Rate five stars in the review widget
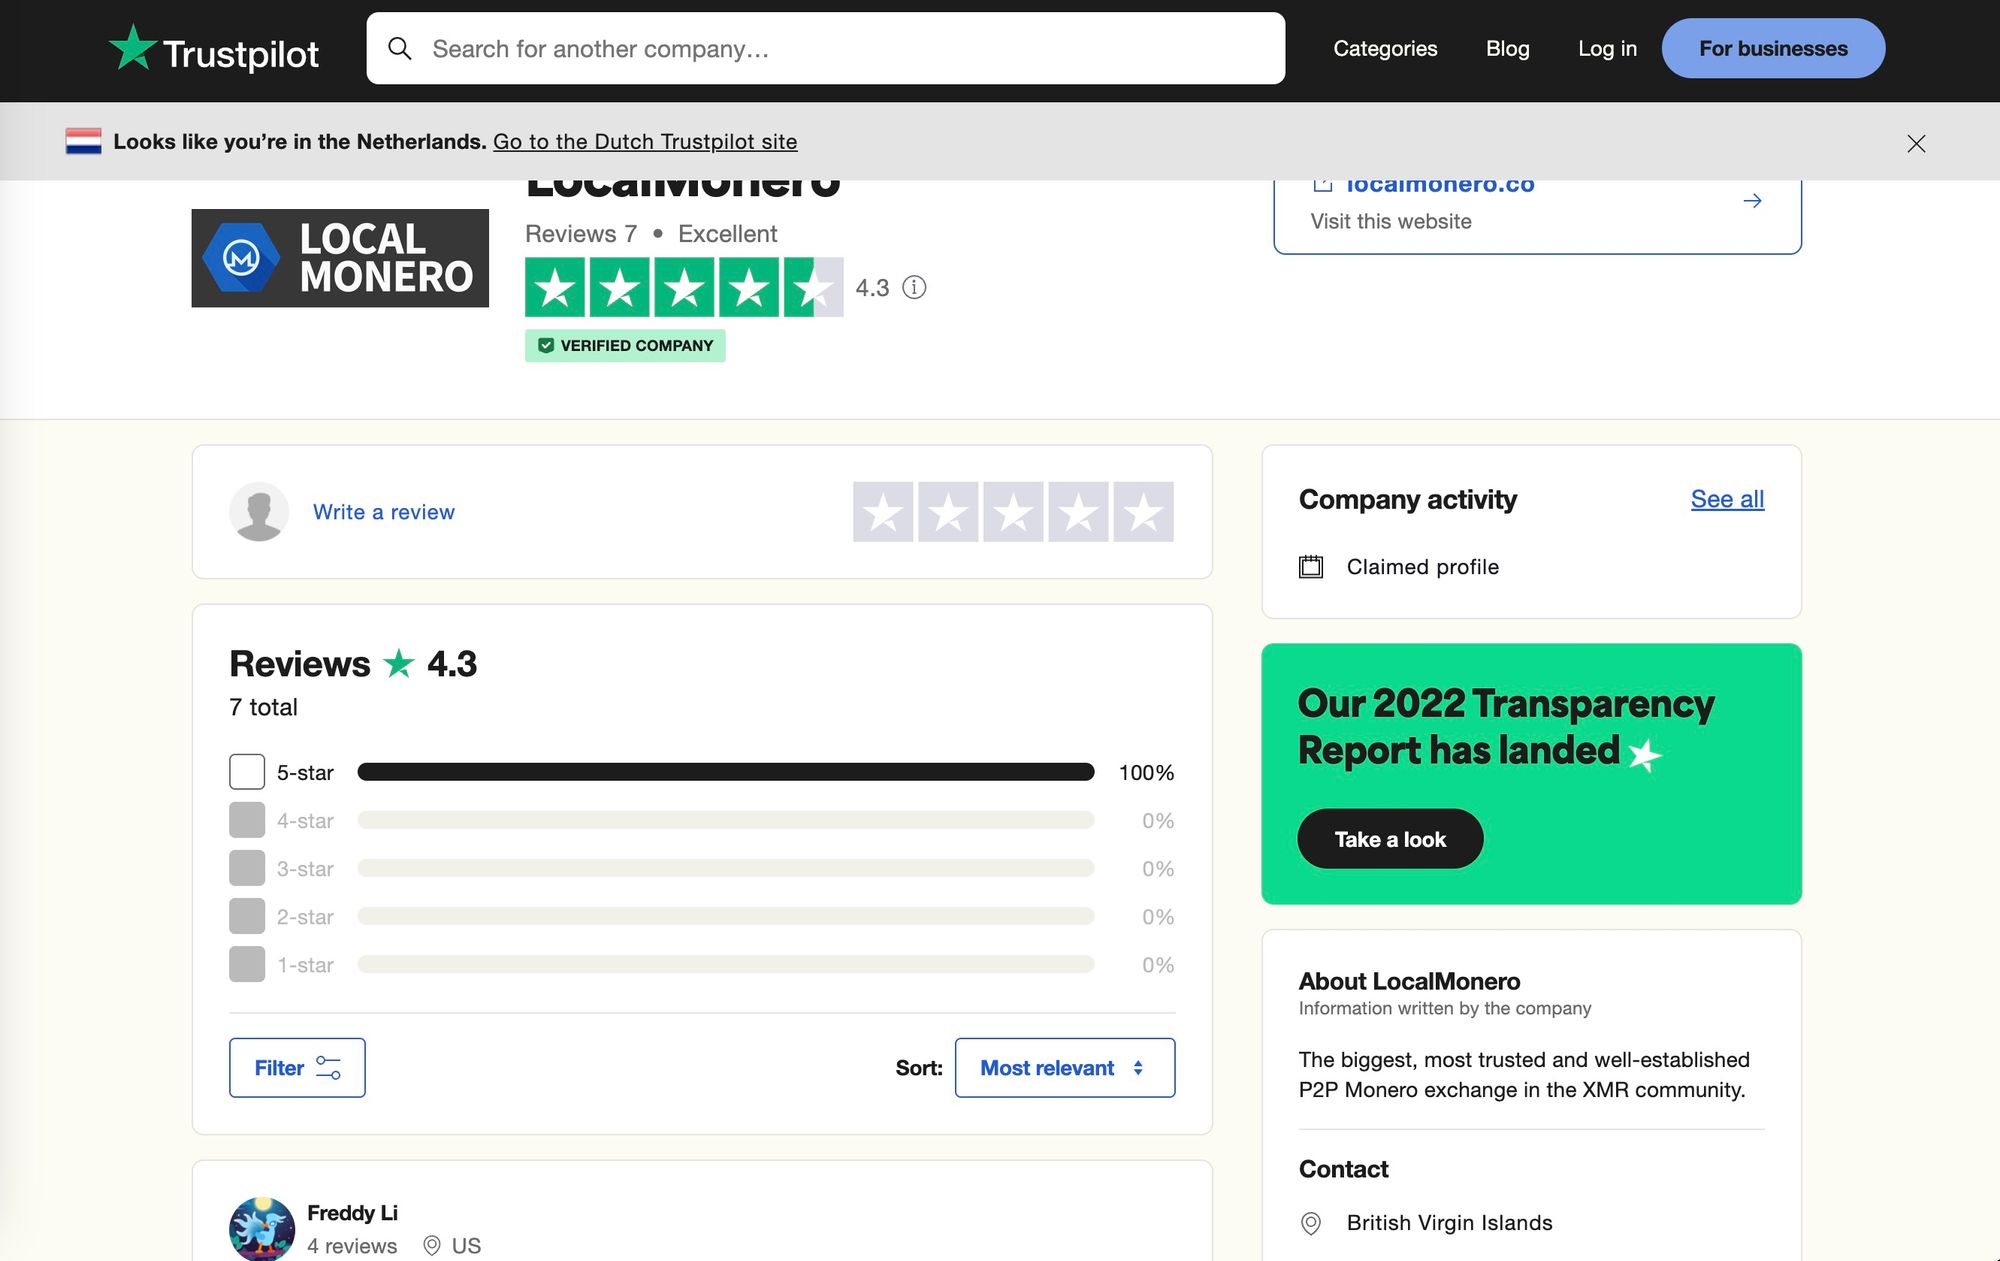Image resolution: width=2000 pixels, height=1261 pixels. [1143, 512]
